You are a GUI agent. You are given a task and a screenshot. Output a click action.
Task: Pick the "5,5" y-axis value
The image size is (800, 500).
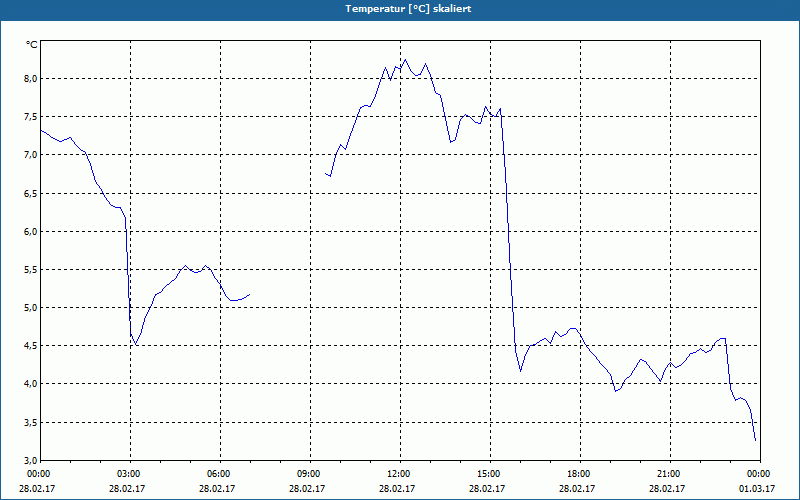[x=31, y=269]
